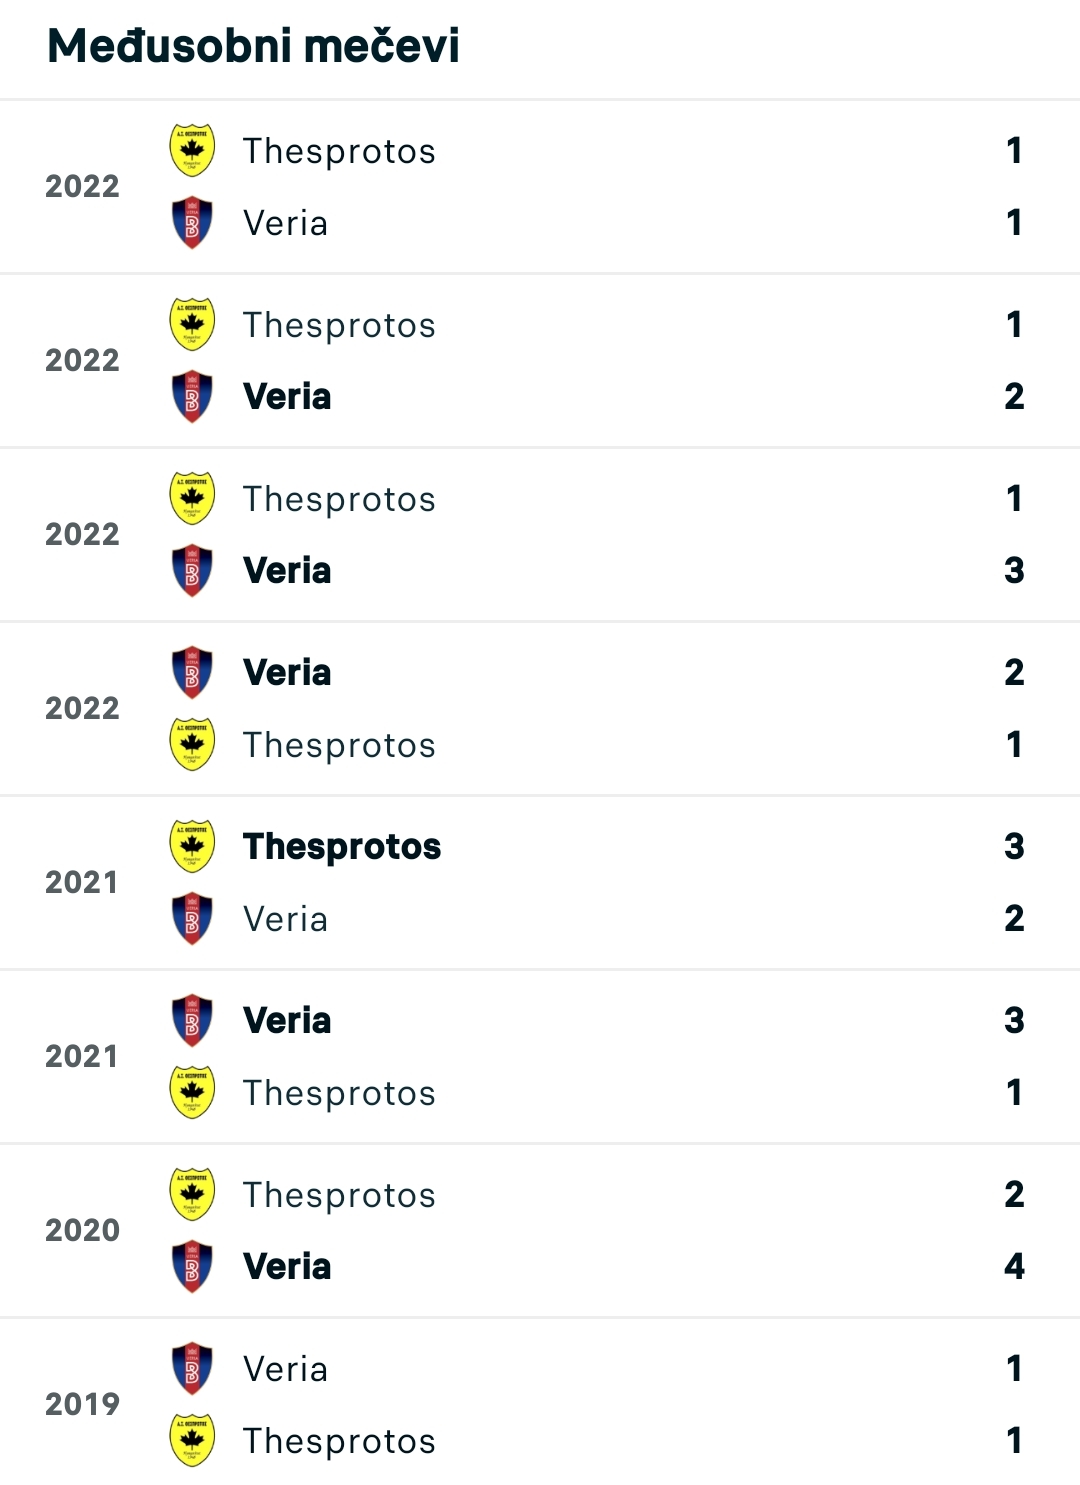Click Thesprotos crest in first 2022 match

[192, 151]
